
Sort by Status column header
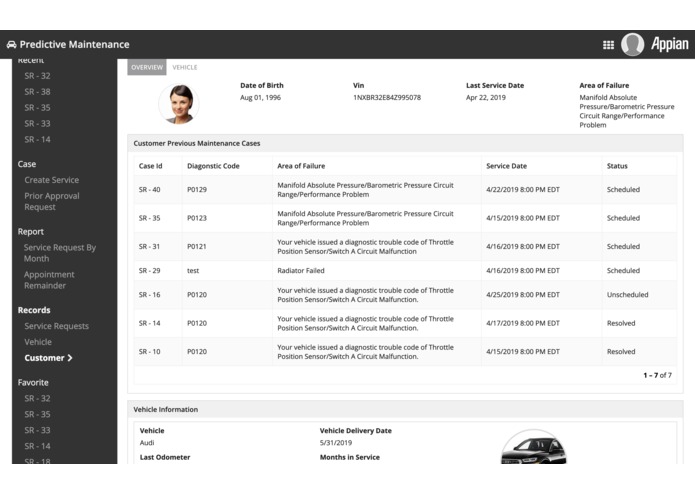[x=617, y=166]
